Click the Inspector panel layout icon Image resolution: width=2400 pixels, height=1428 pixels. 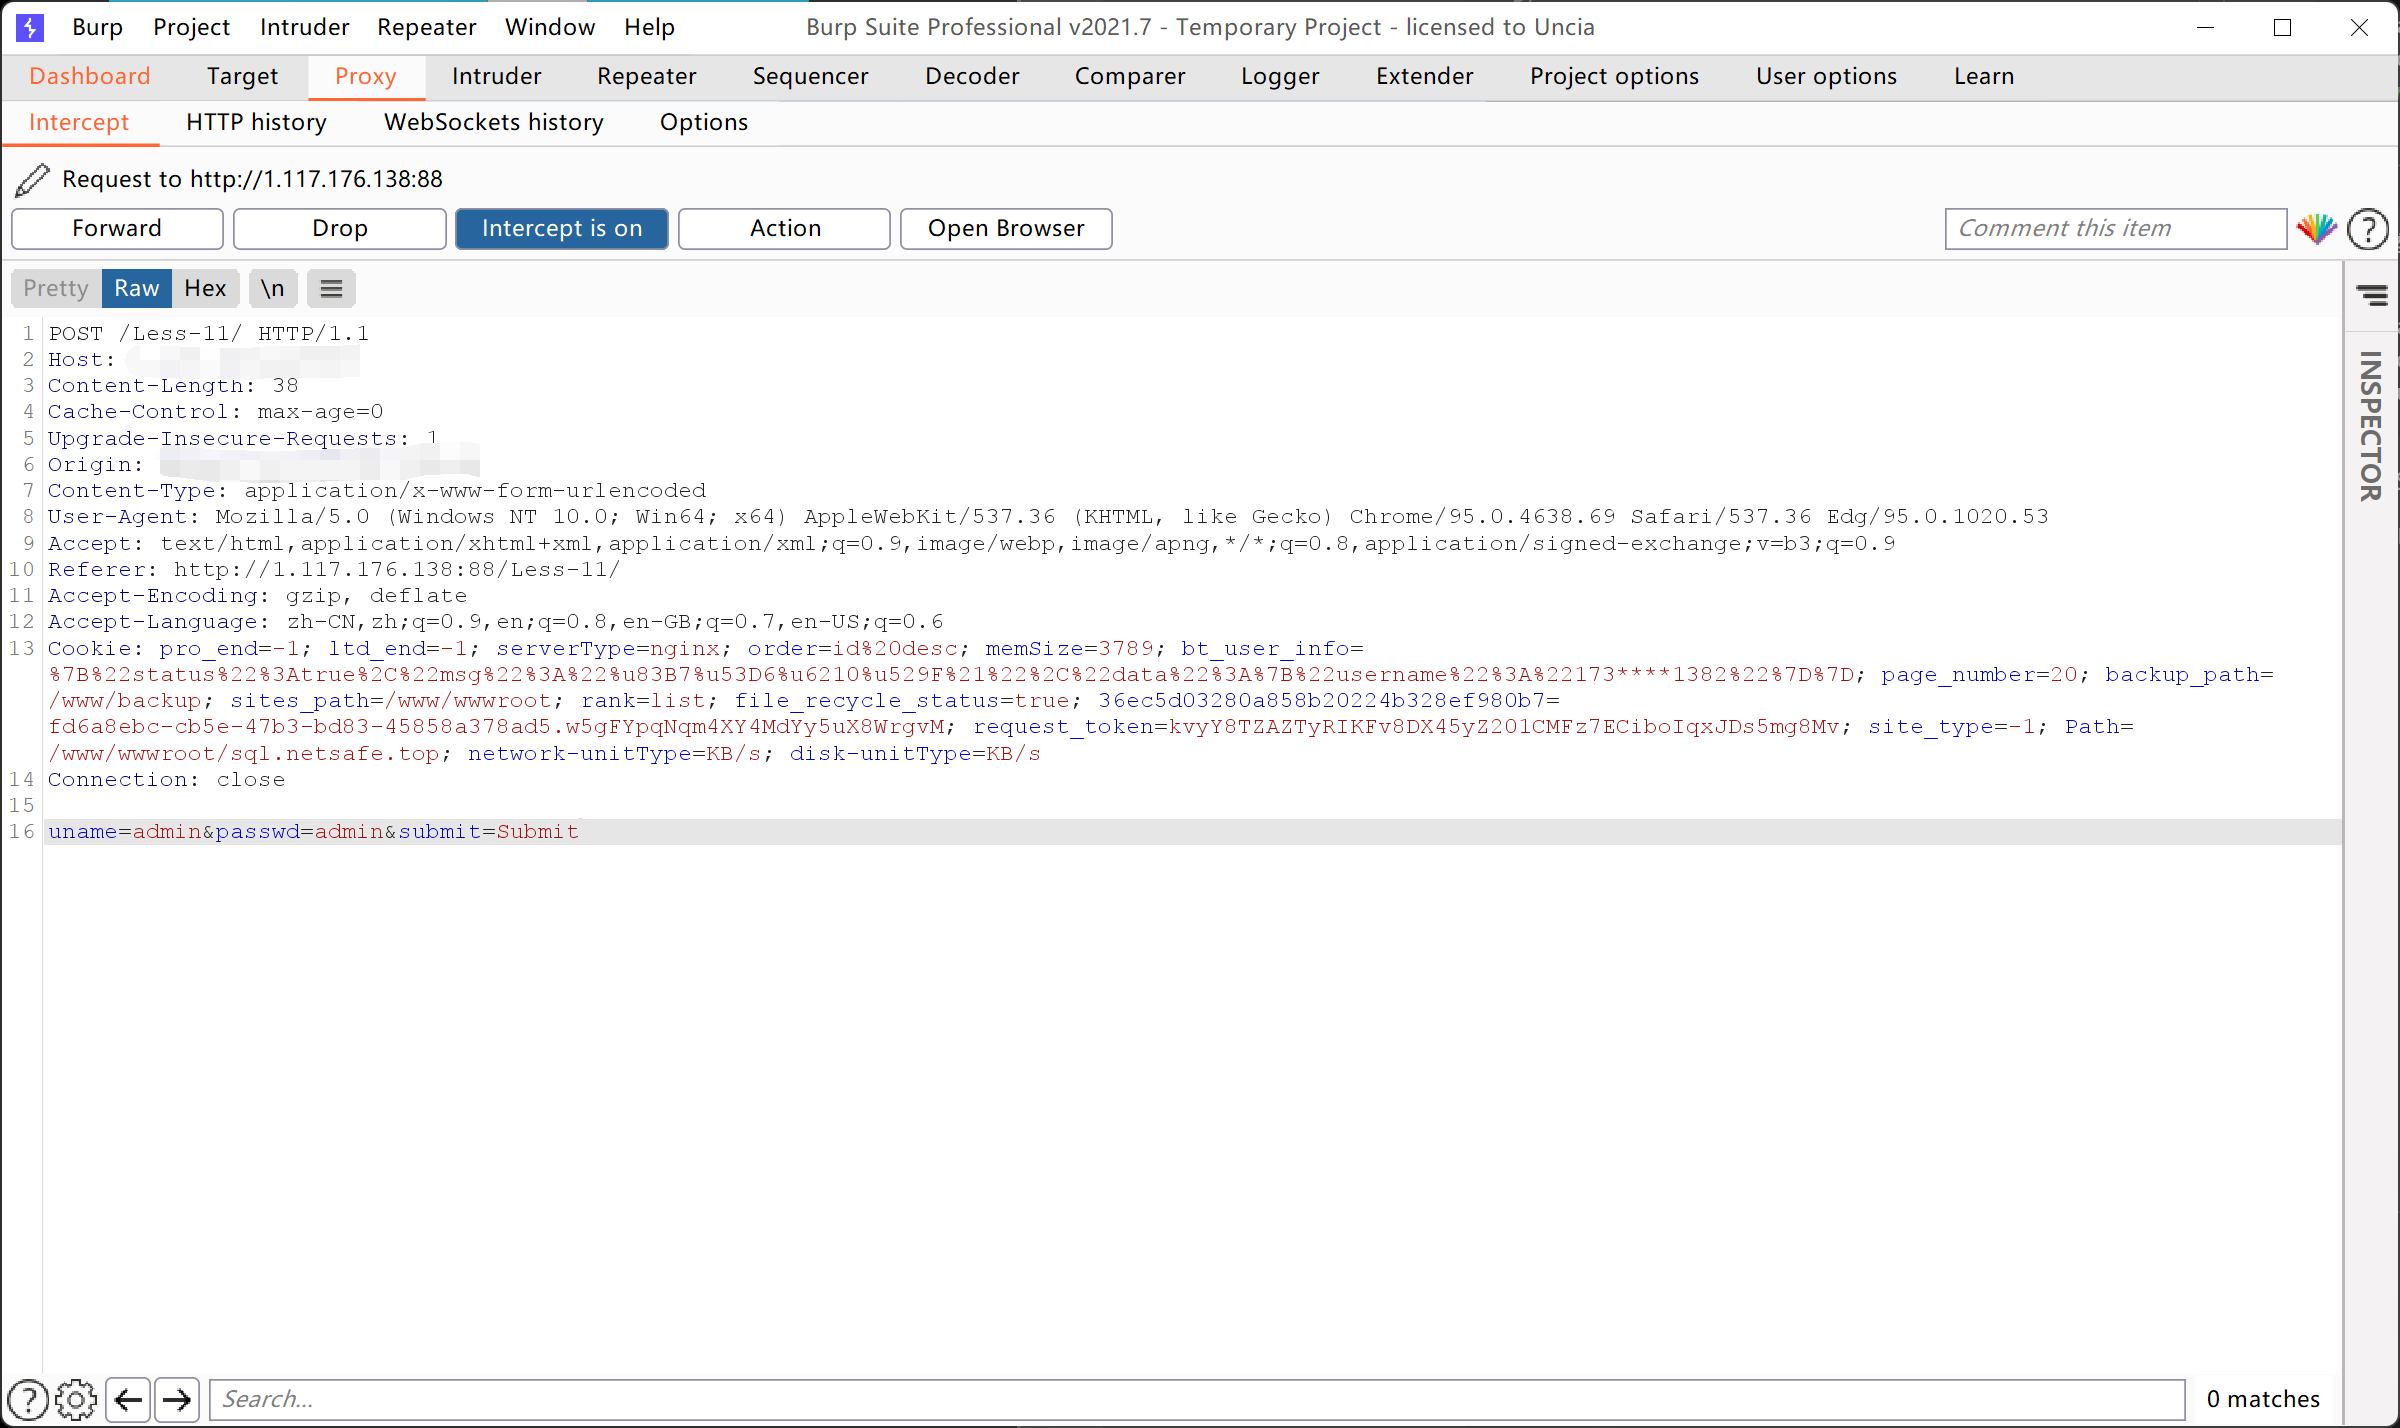(x=2371, y=294)
